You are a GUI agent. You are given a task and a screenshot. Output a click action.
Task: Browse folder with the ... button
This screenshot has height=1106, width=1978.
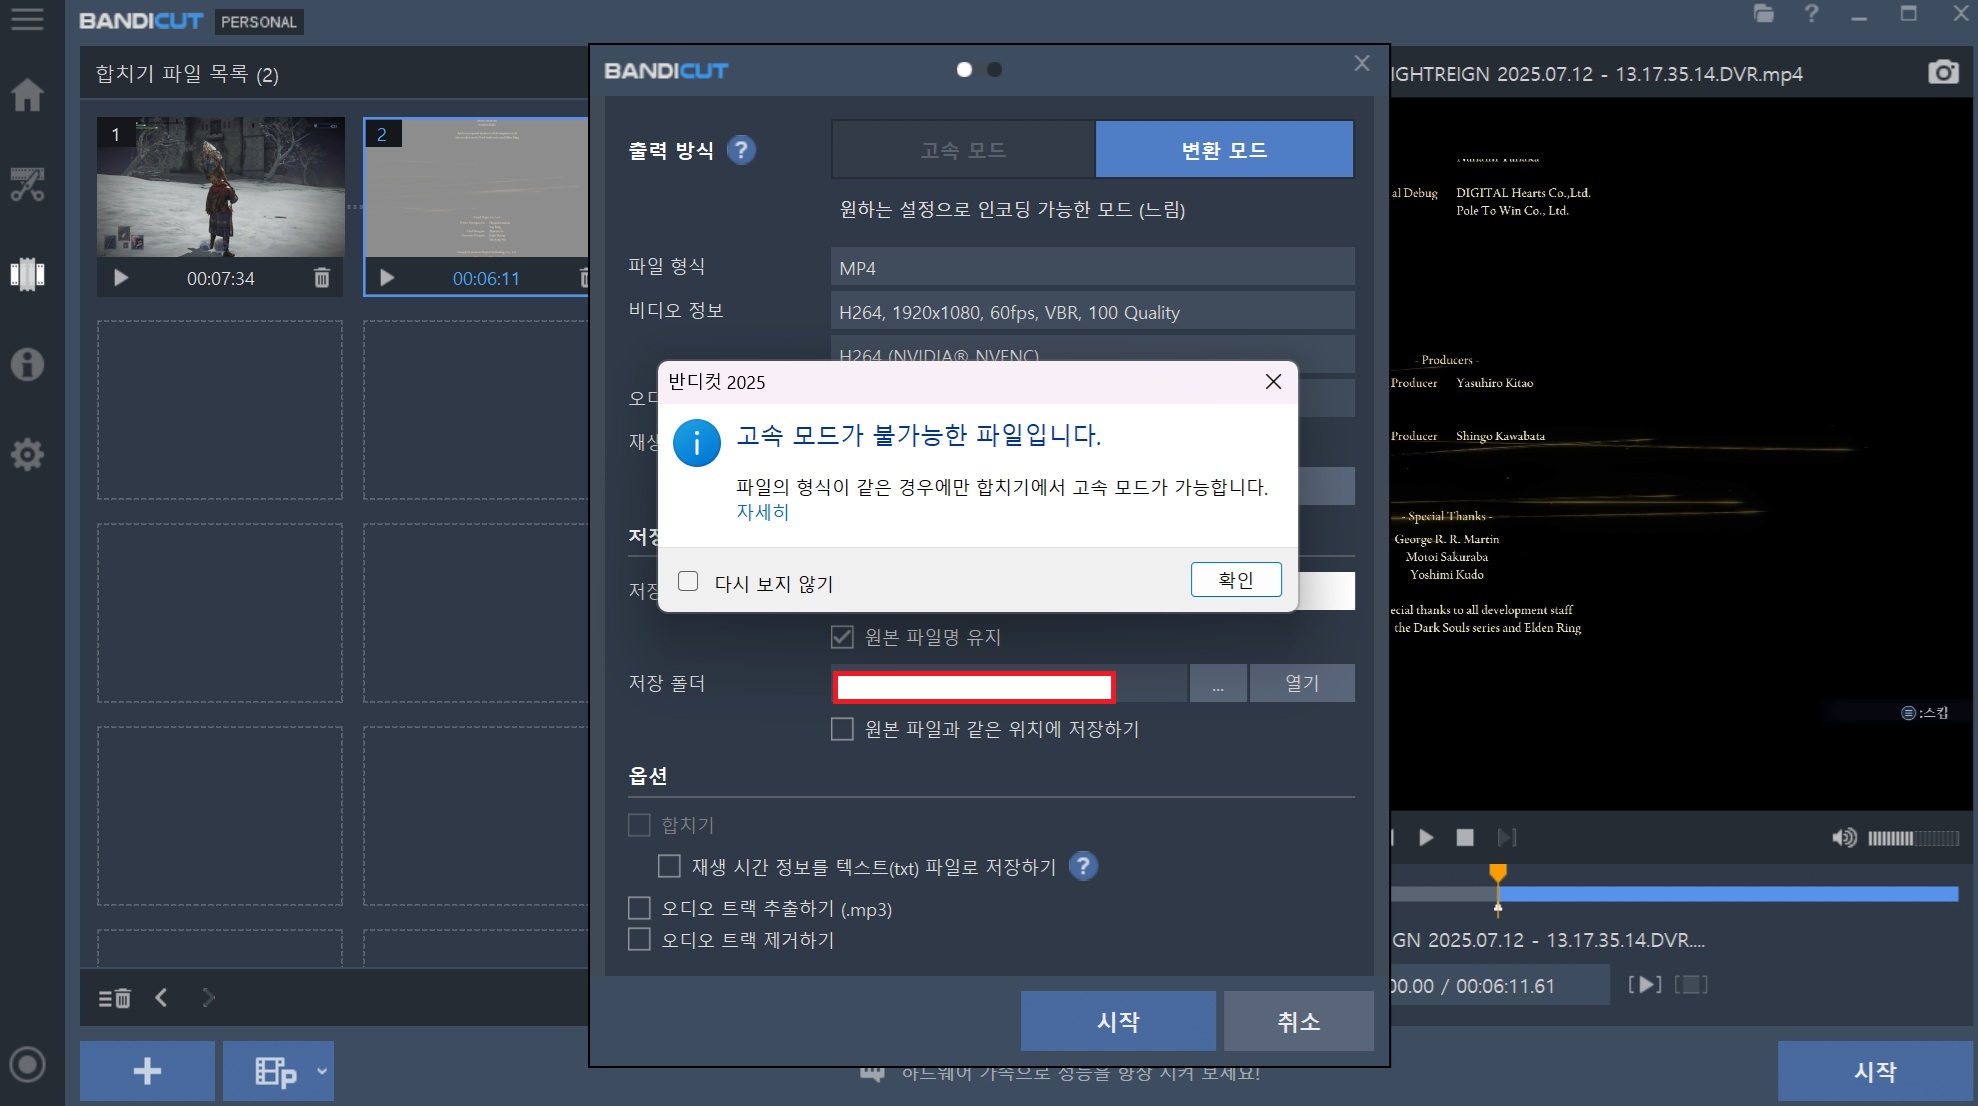pos(1218,684)
